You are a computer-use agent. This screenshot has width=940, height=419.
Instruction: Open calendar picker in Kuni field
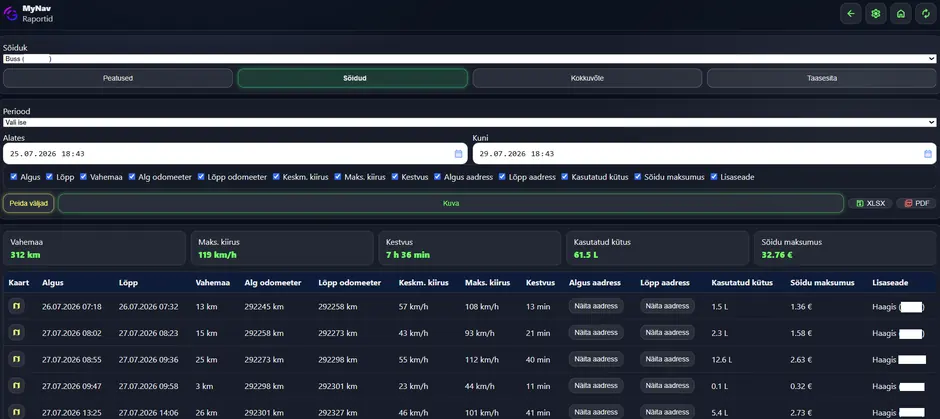click(927, 154)
